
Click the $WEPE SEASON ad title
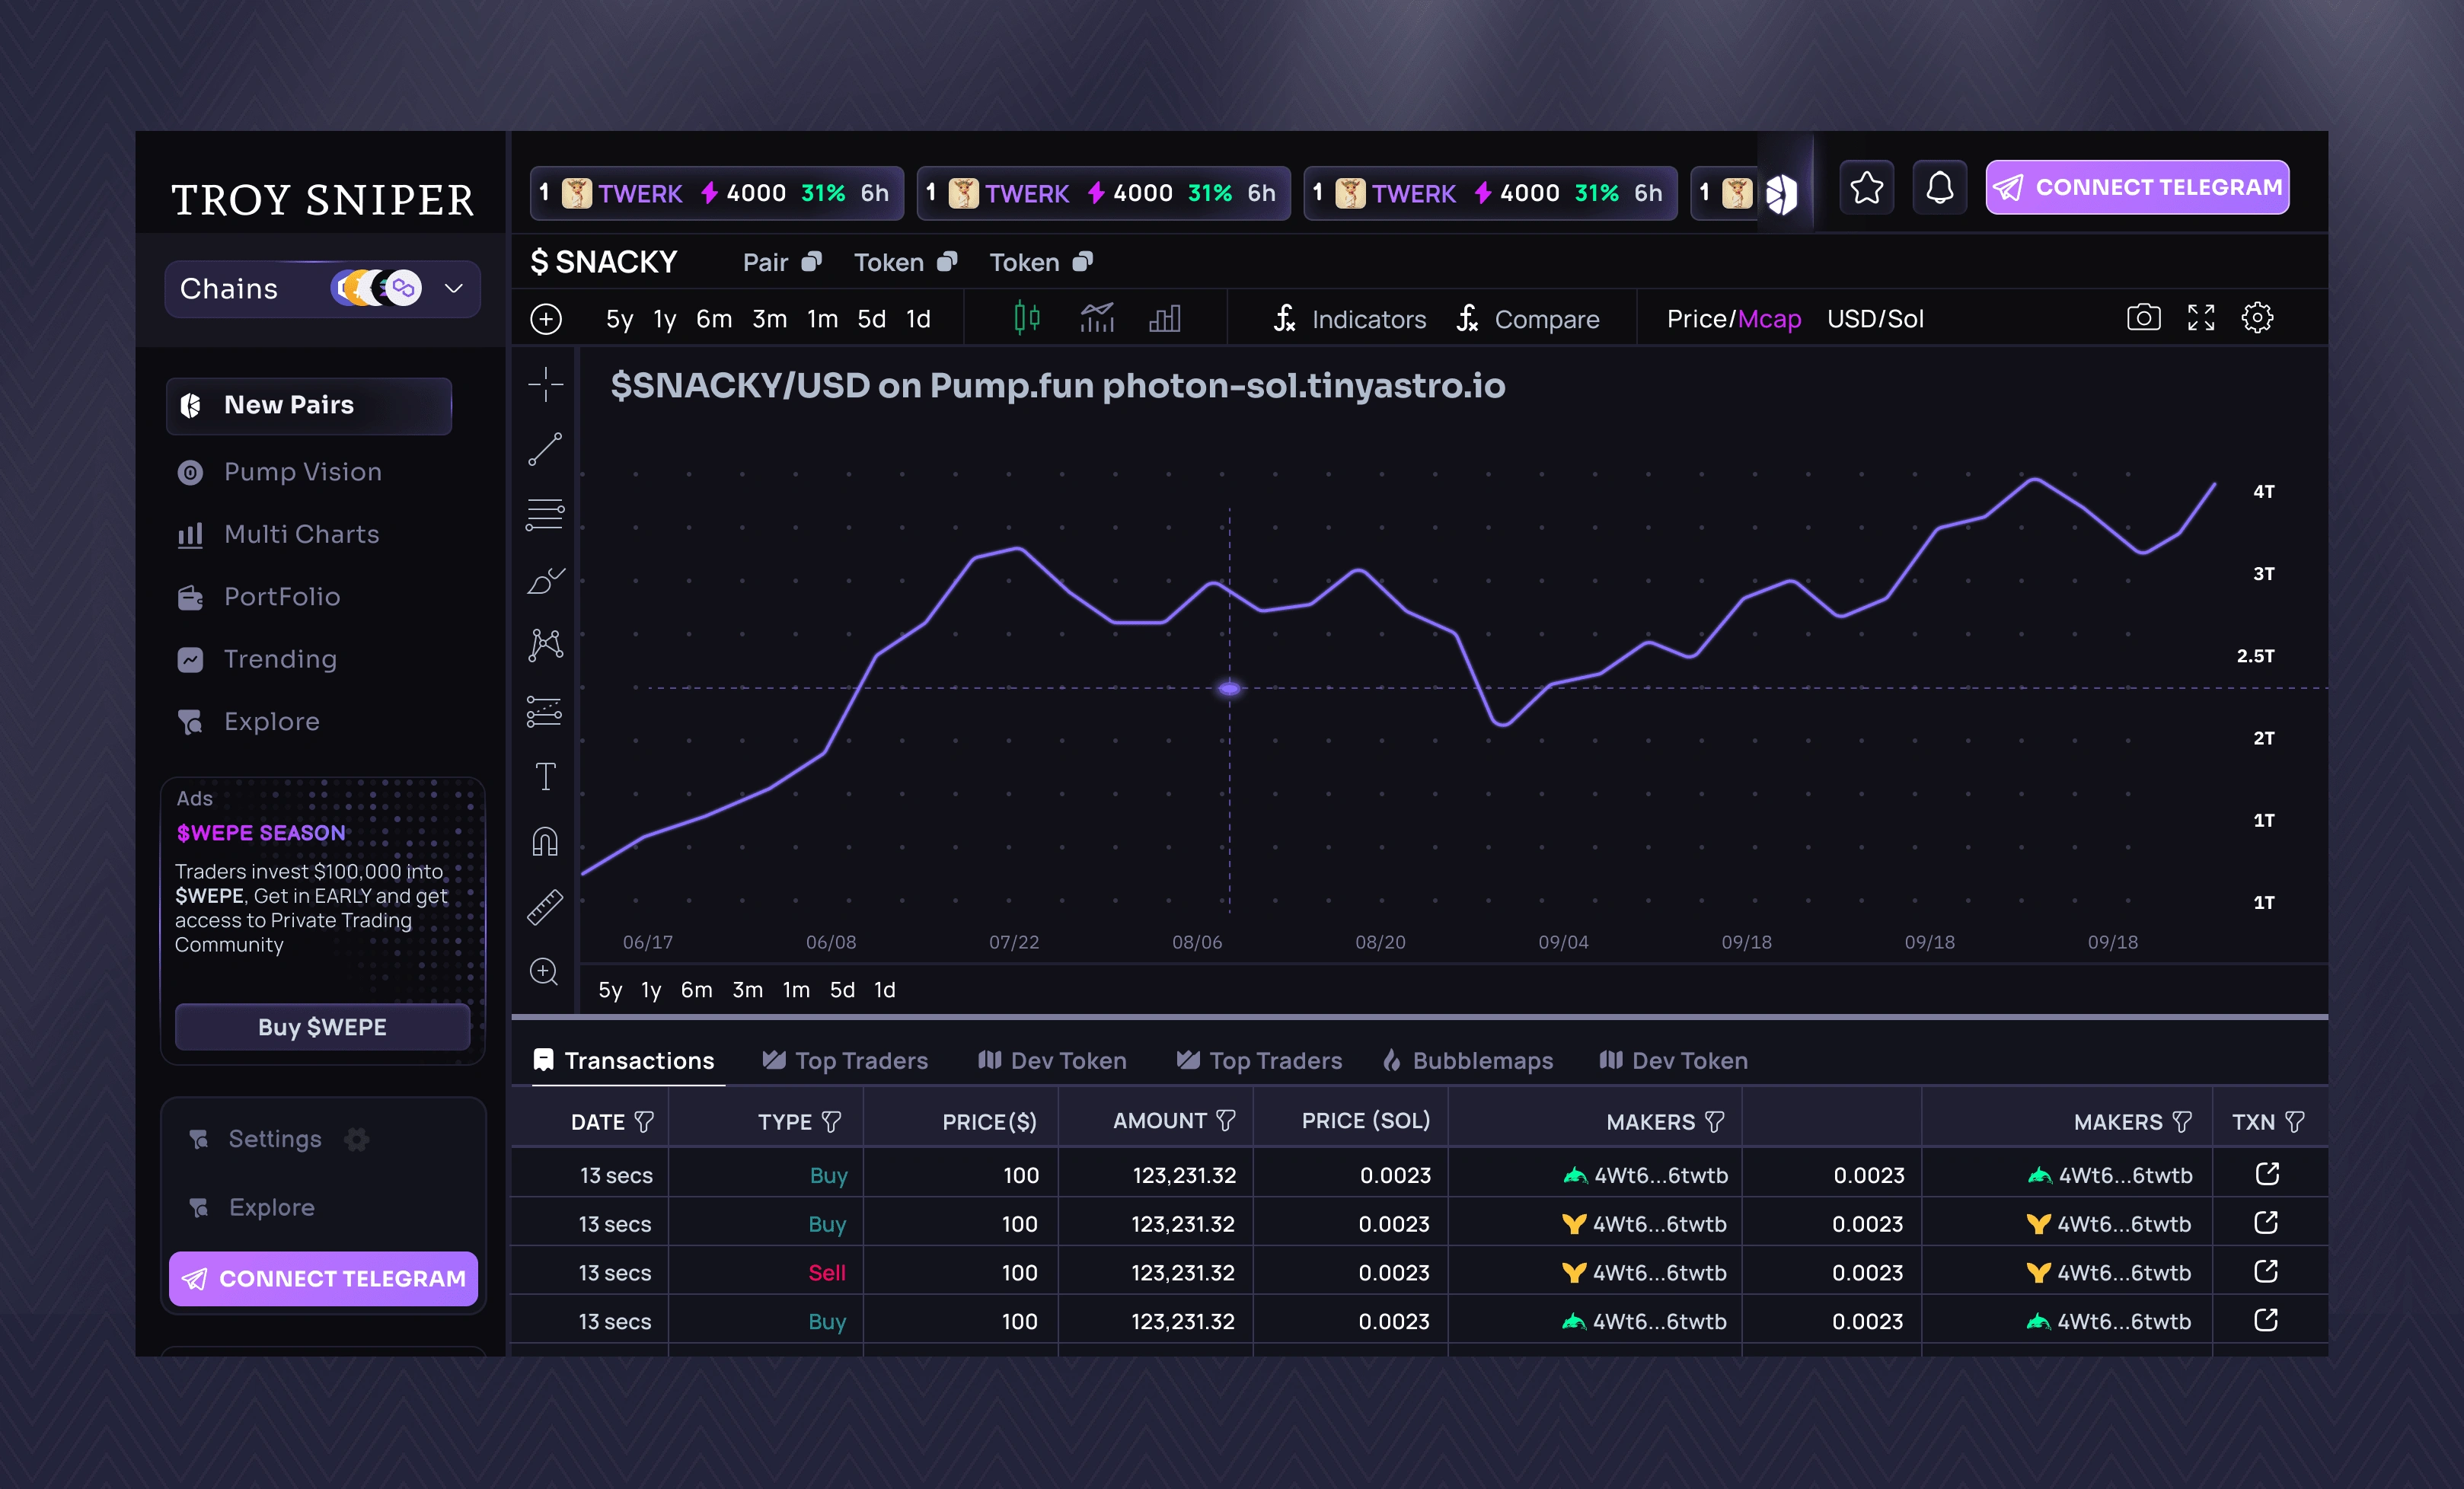(261, 833)
